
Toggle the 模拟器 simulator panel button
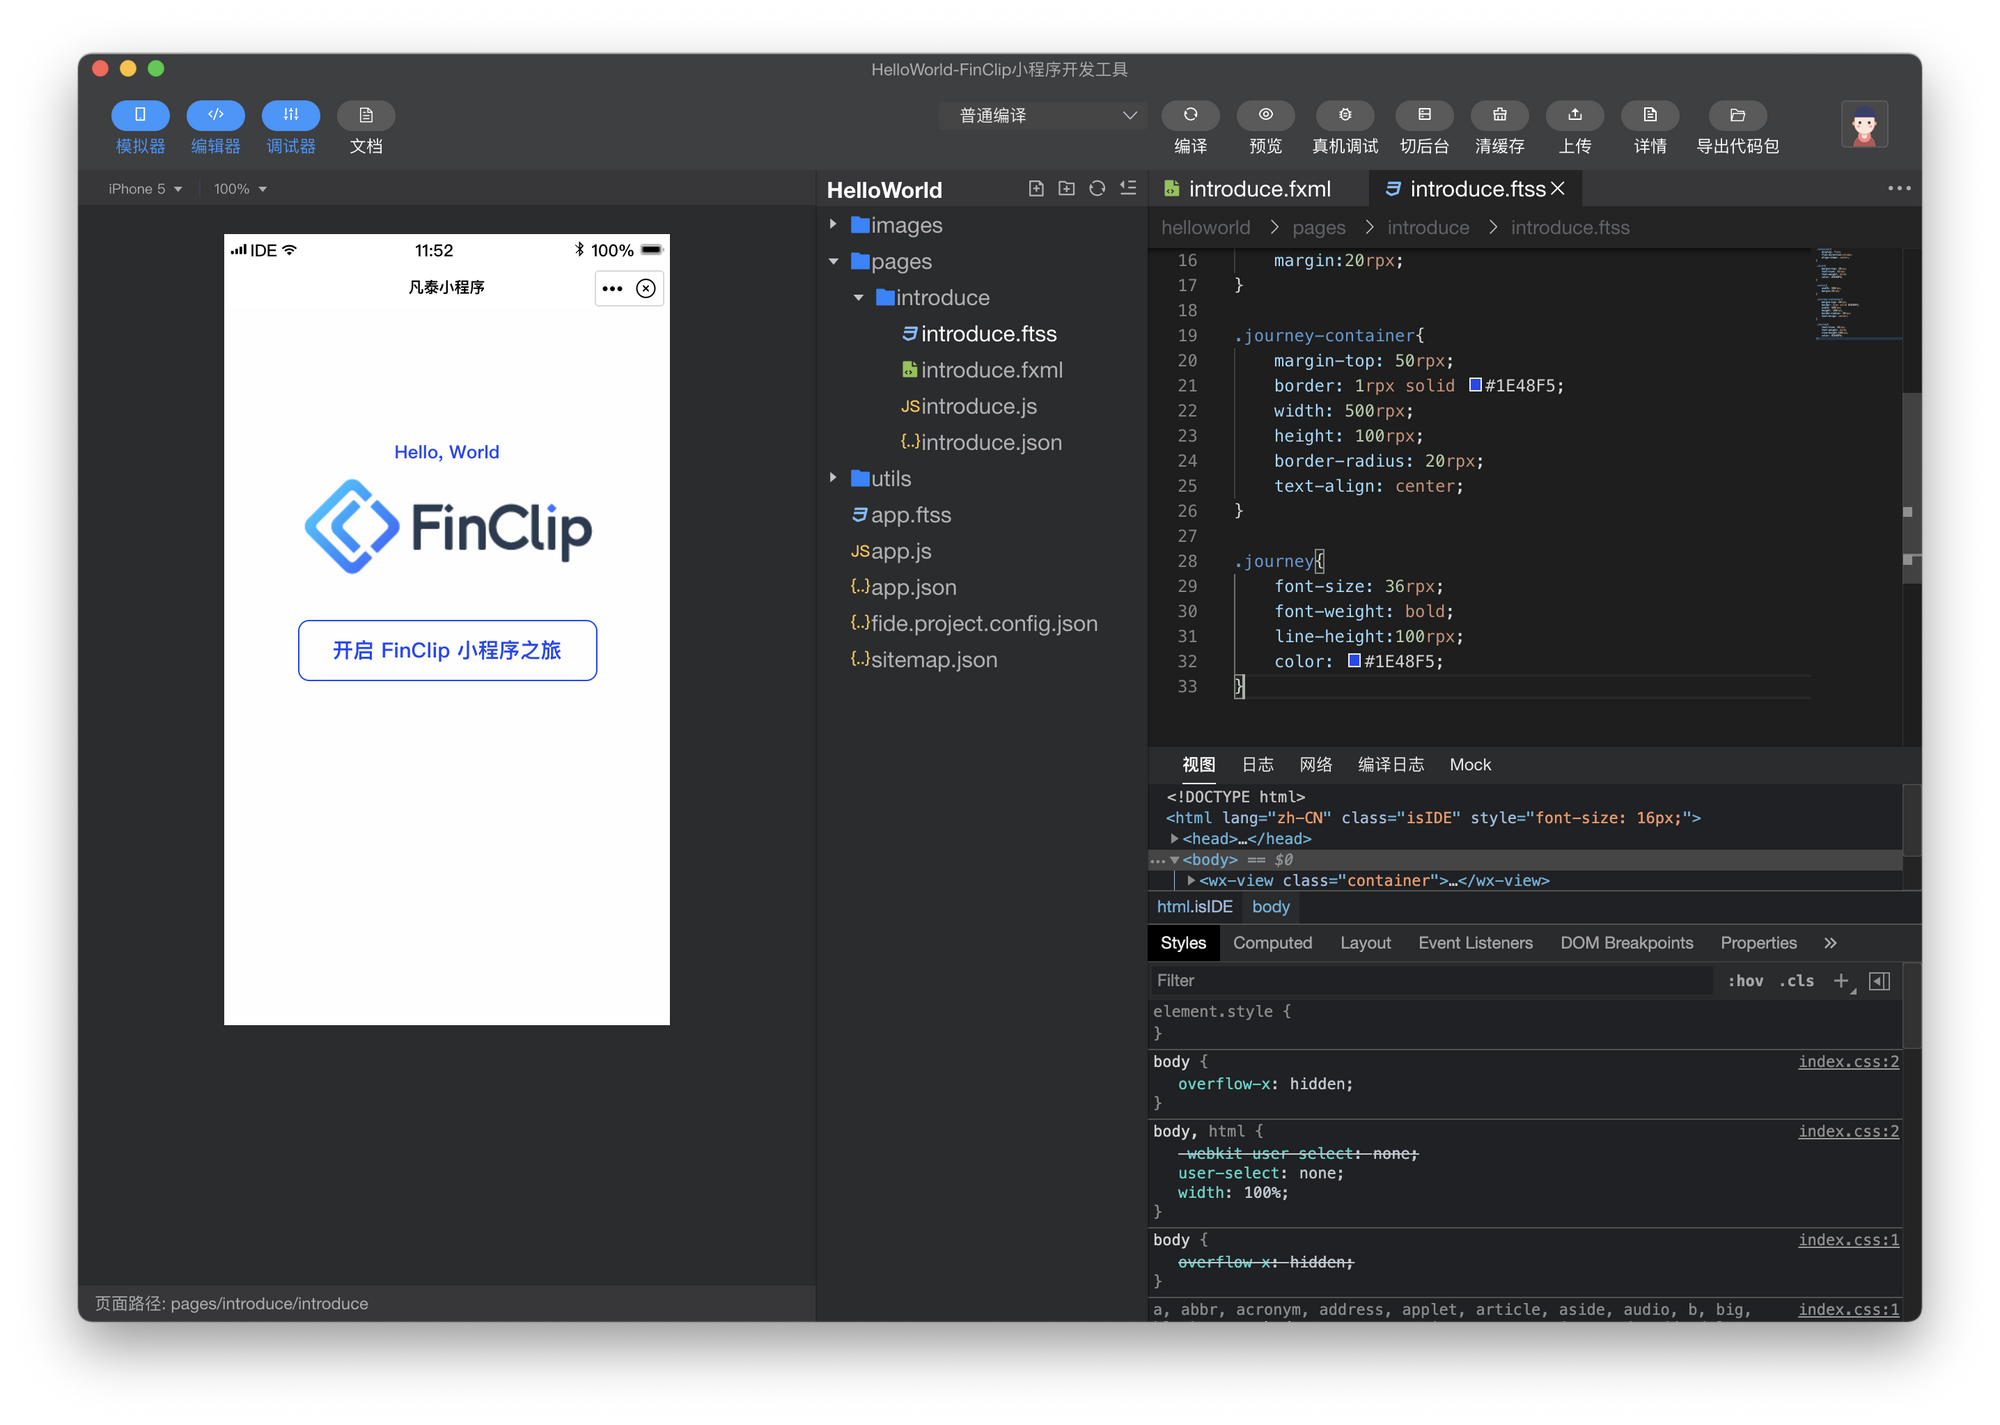click(x=140, y=115)
